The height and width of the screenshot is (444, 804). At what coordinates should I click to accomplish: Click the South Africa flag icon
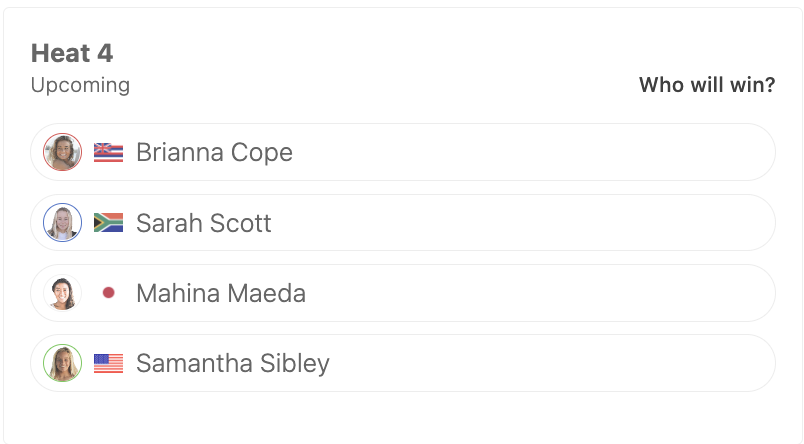coord(108,223)
